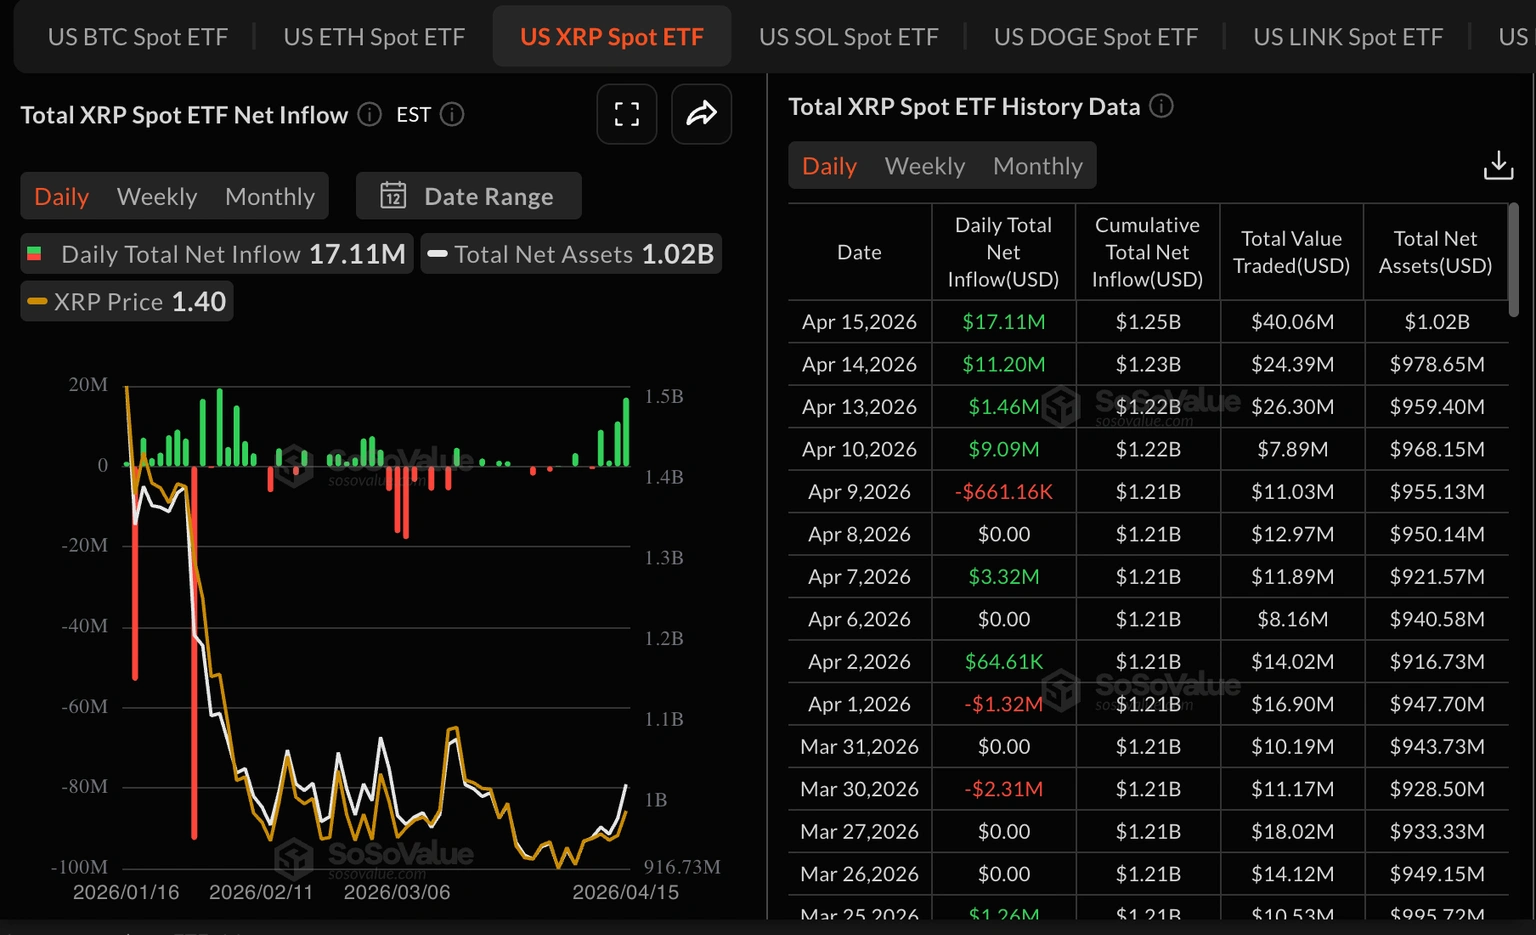
Task: Click history table vertical scrollbar
Action: coord(1514,260)
